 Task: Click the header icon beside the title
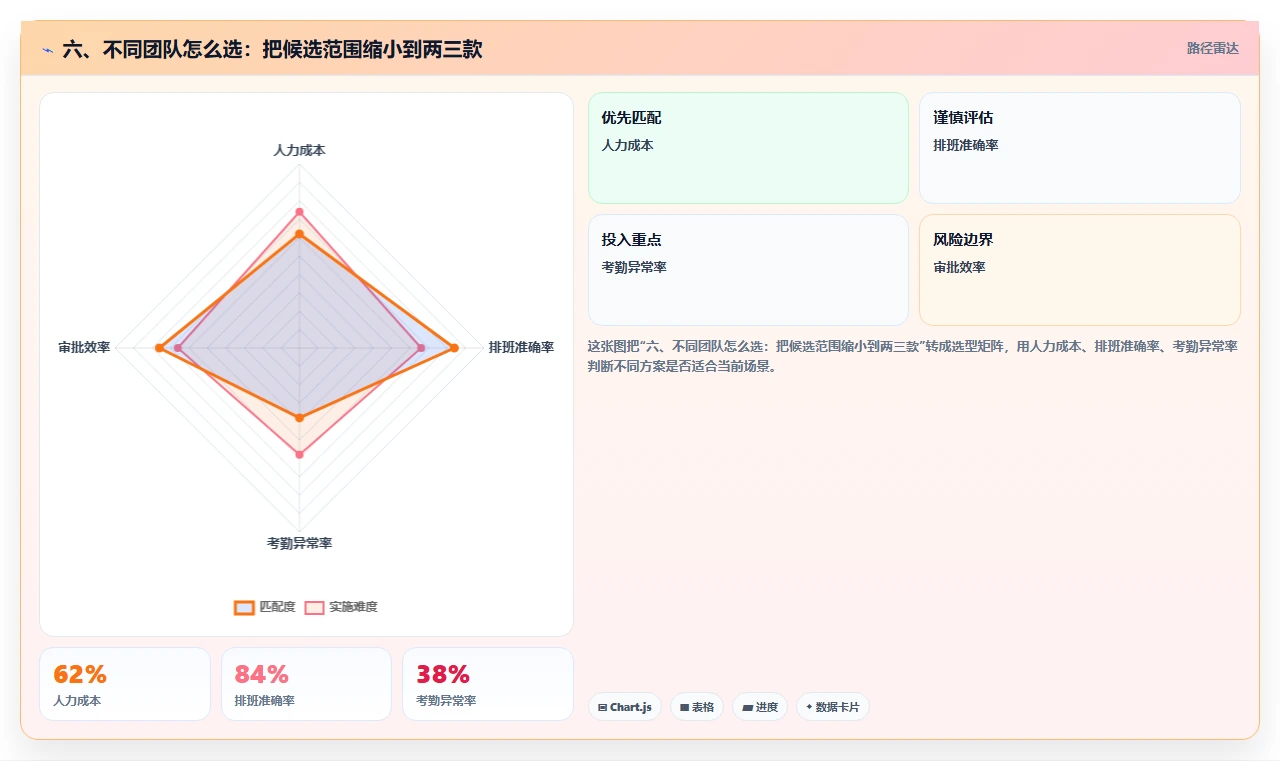pos(47,49)
